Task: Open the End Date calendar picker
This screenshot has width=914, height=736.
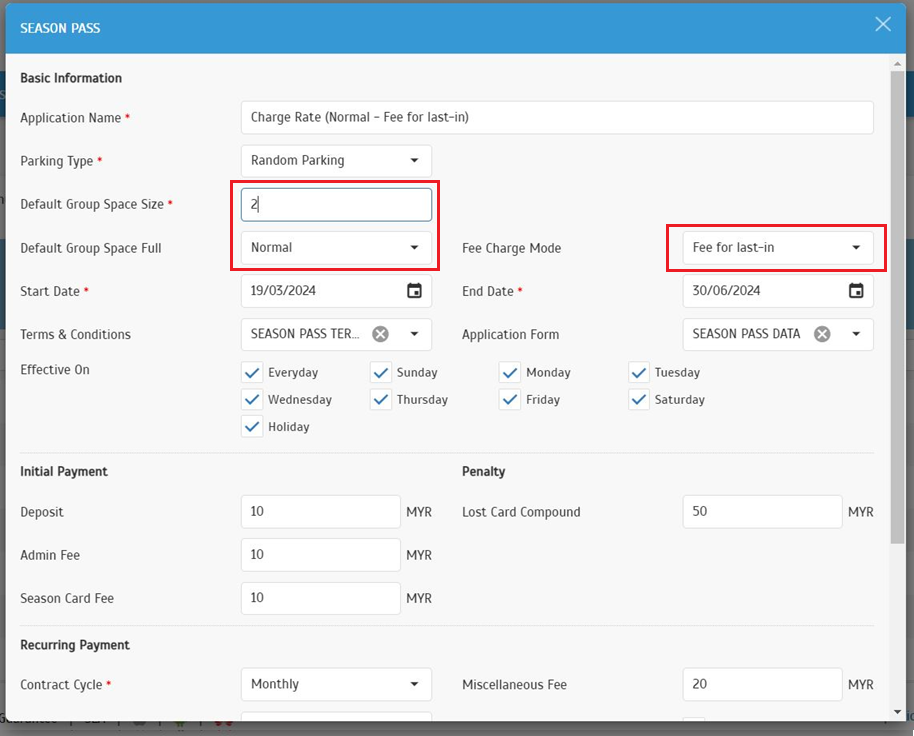Action: pyautogui.click(x=856, y=291)
